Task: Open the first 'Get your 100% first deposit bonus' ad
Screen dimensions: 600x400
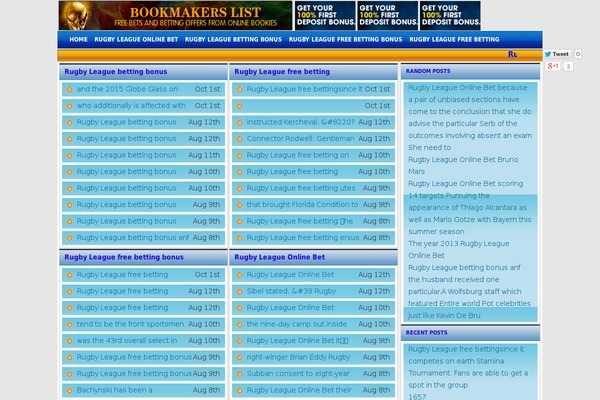Action: tap(325, 16)
